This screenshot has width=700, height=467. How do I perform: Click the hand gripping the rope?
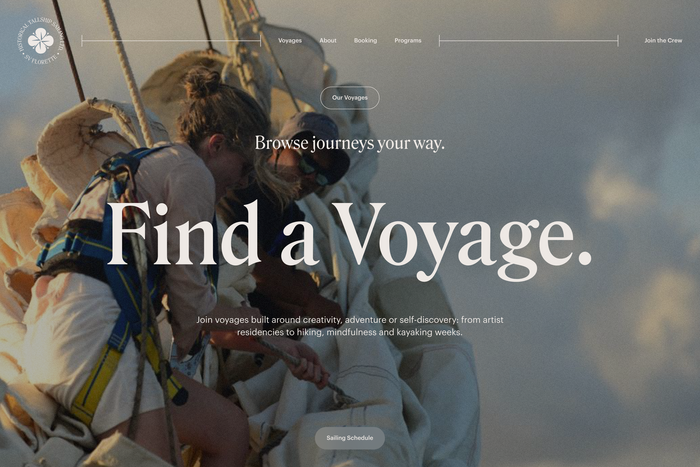[308, 364]
